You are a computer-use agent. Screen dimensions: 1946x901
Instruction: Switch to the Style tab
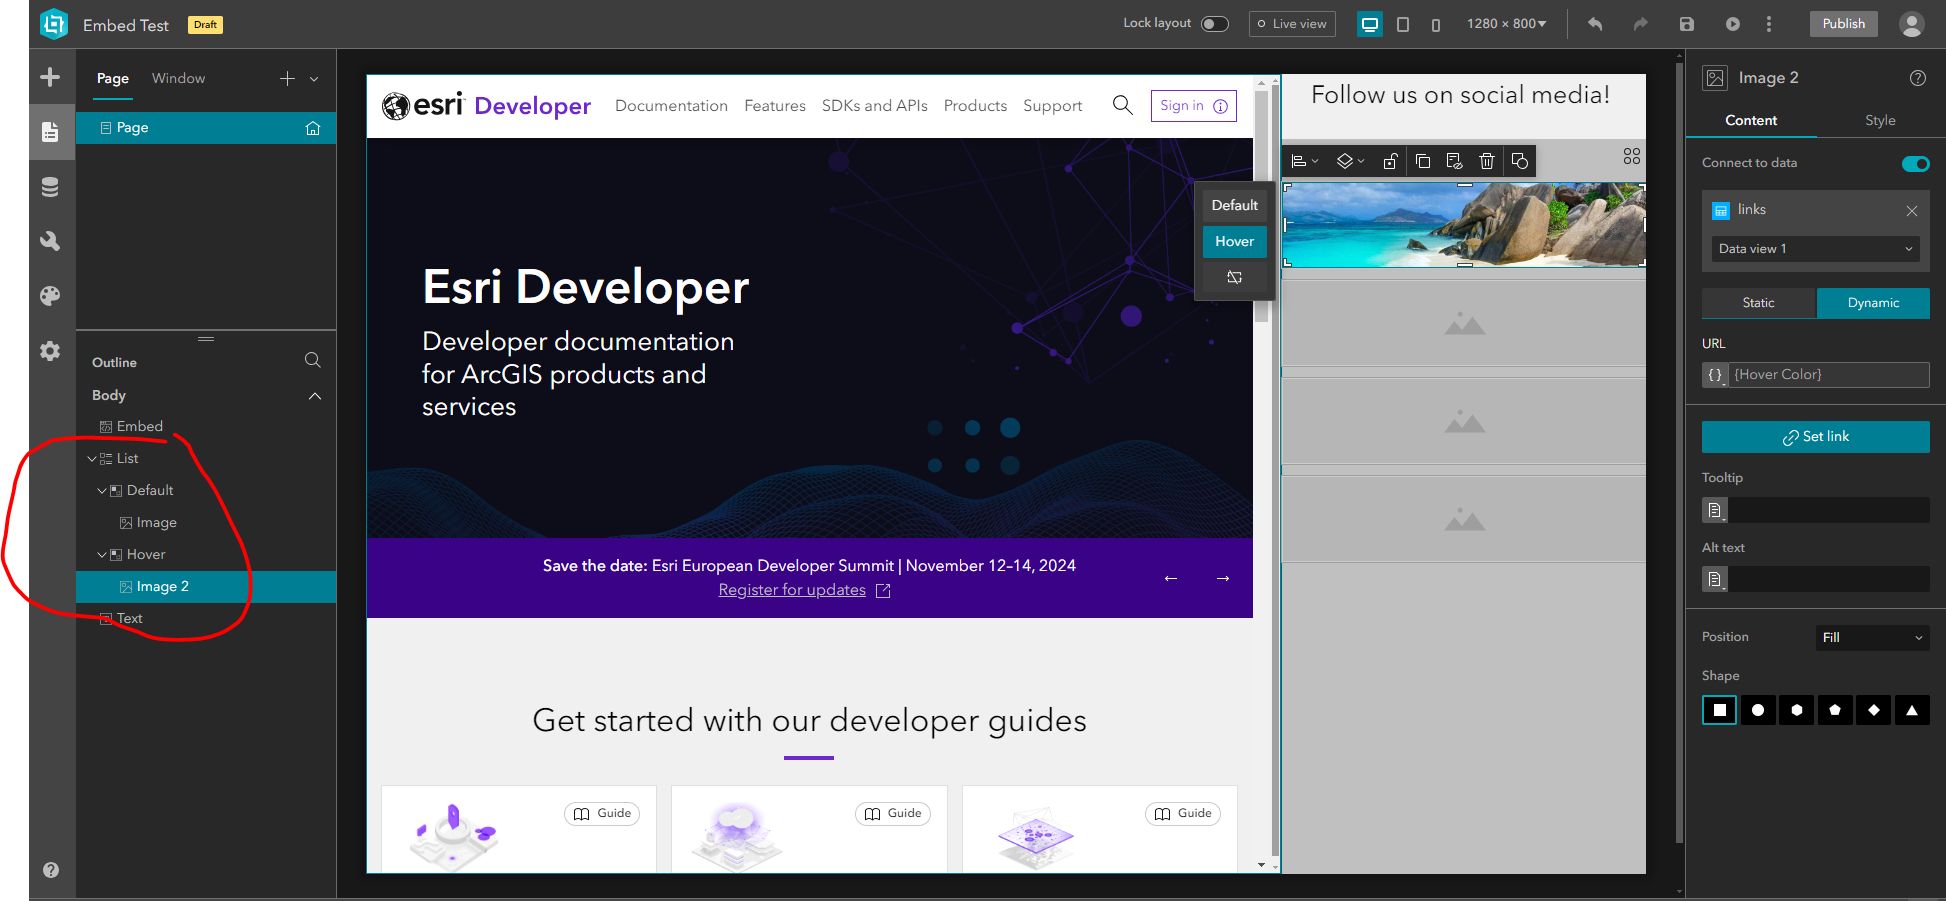point(1880,120)
